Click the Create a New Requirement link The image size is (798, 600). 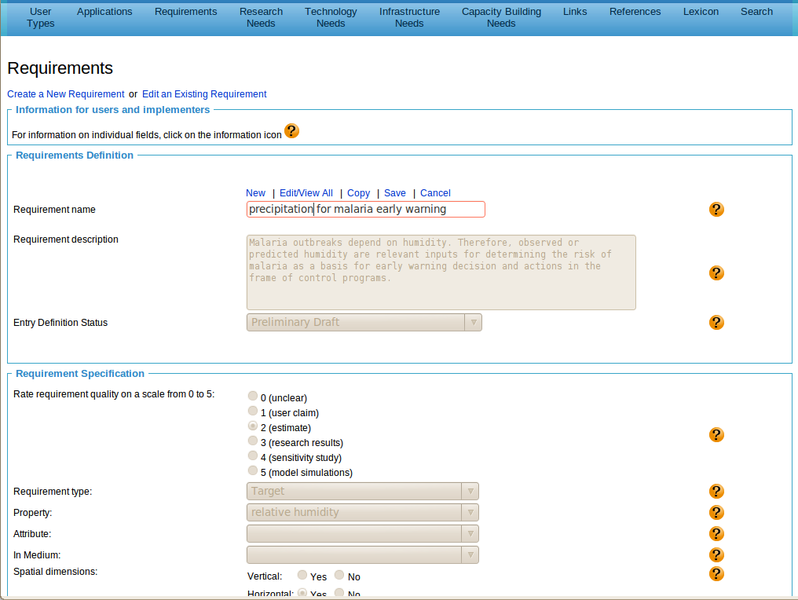(65, 94)
